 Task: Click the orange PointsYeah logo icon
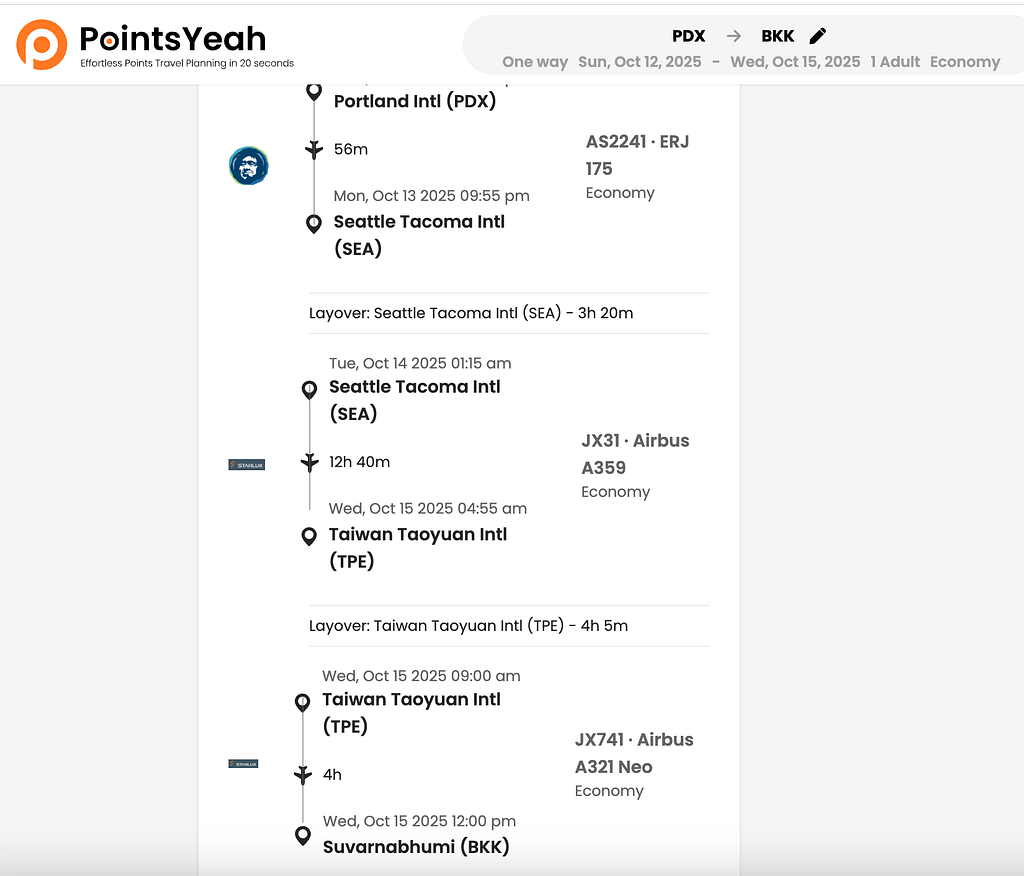42,45
